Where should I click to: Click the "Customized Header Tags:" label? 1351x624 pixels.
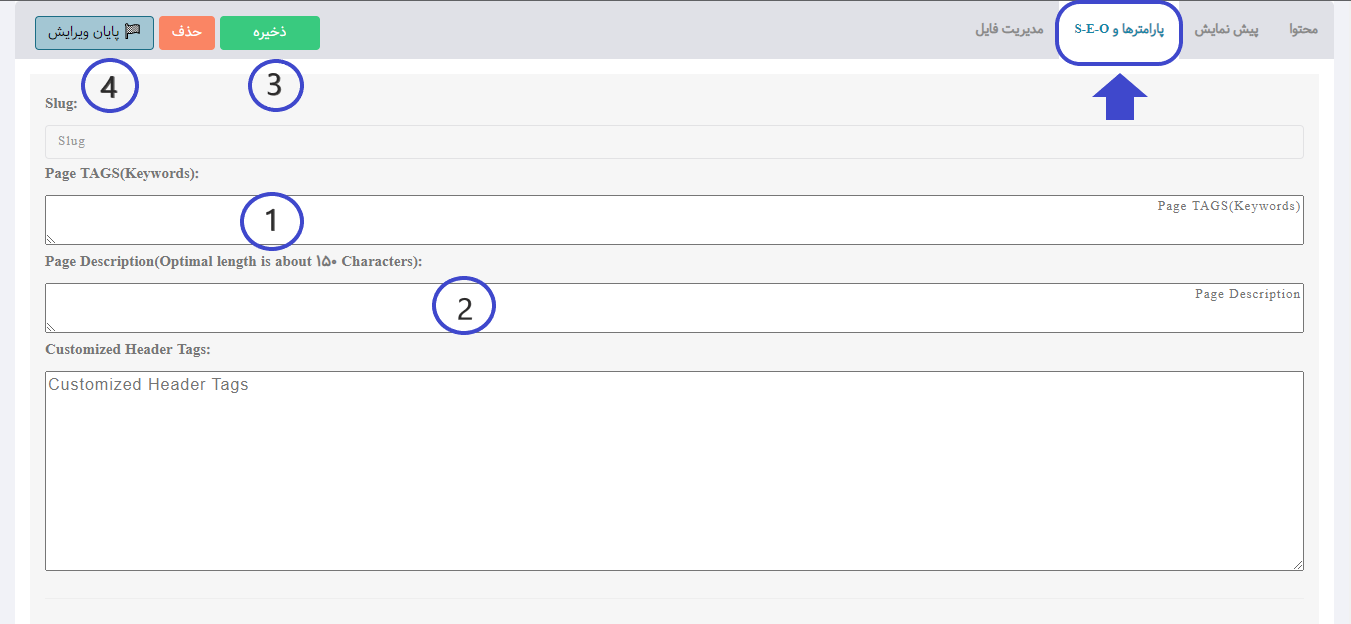click(x=128, y=349)
